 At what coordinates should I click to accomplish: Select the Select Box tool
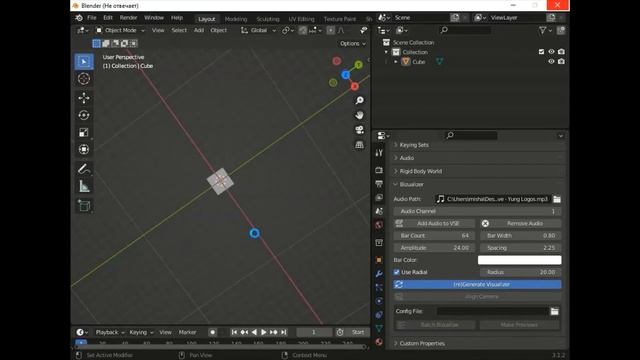(84, 62)
